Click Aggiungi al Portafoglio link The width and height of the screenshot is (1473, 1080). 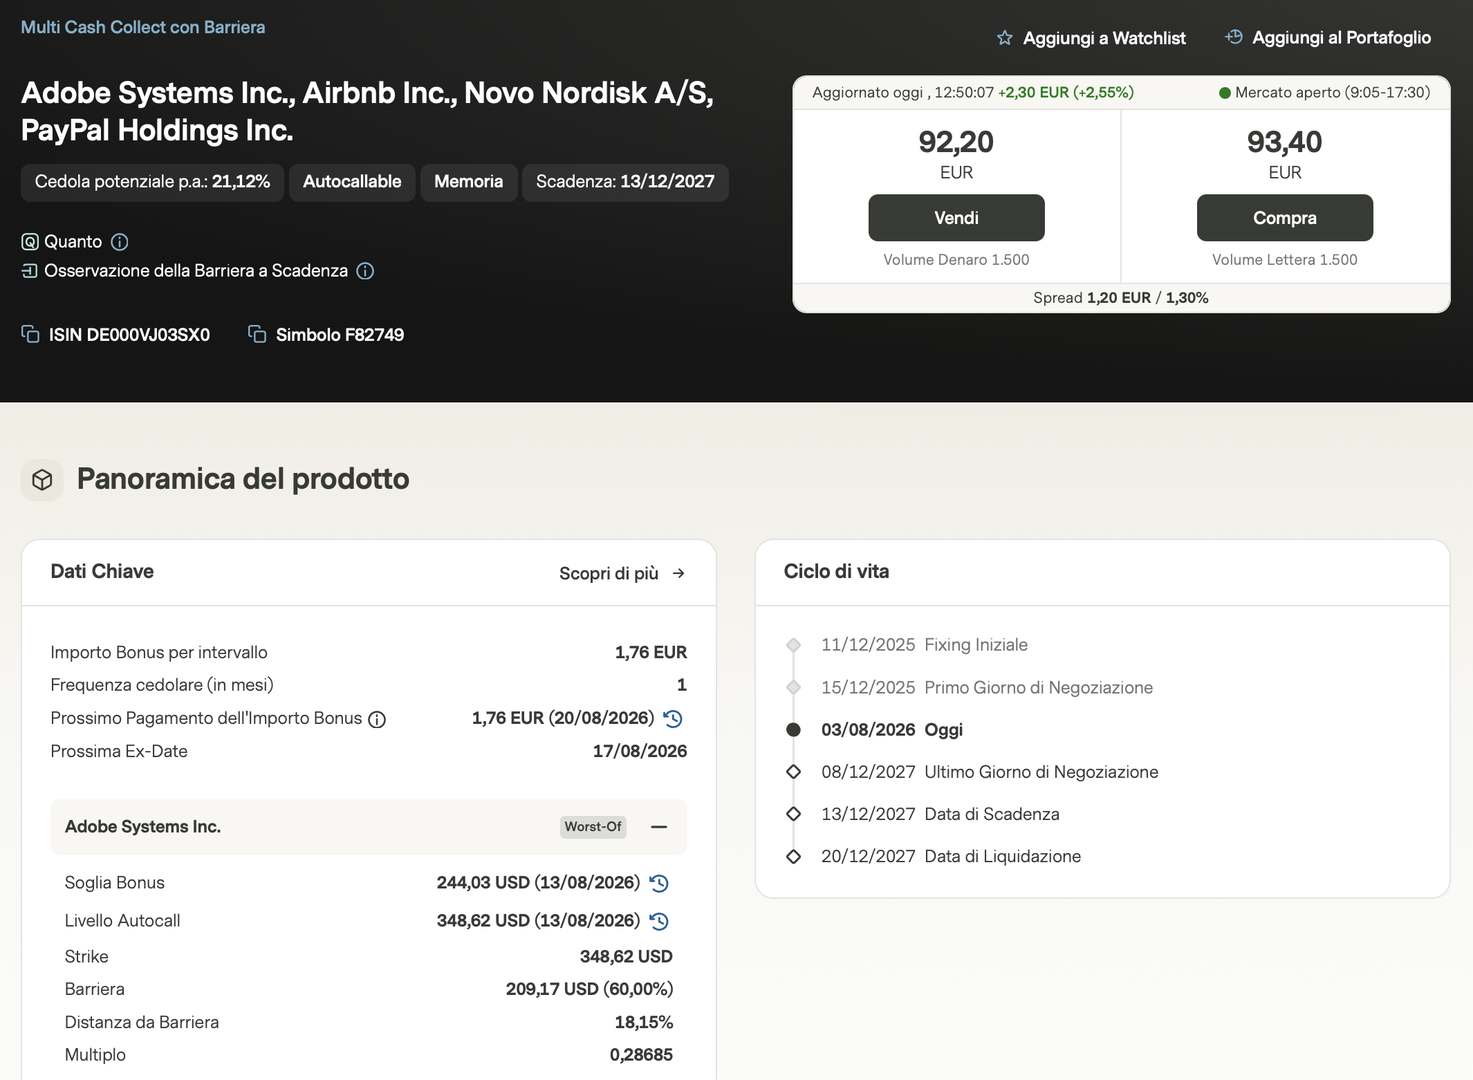1329,37
